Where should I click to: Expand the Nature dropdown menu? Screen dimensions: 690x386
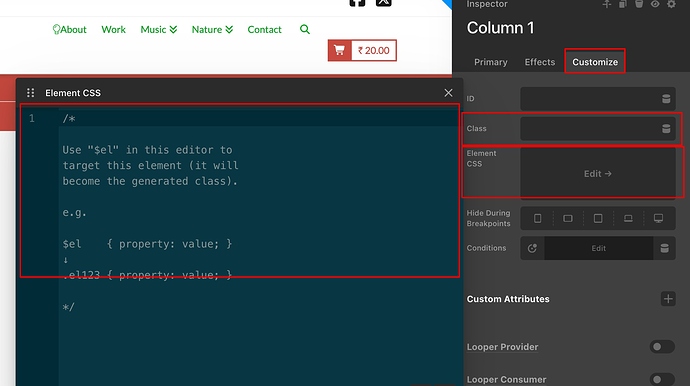tap(212, 29)
